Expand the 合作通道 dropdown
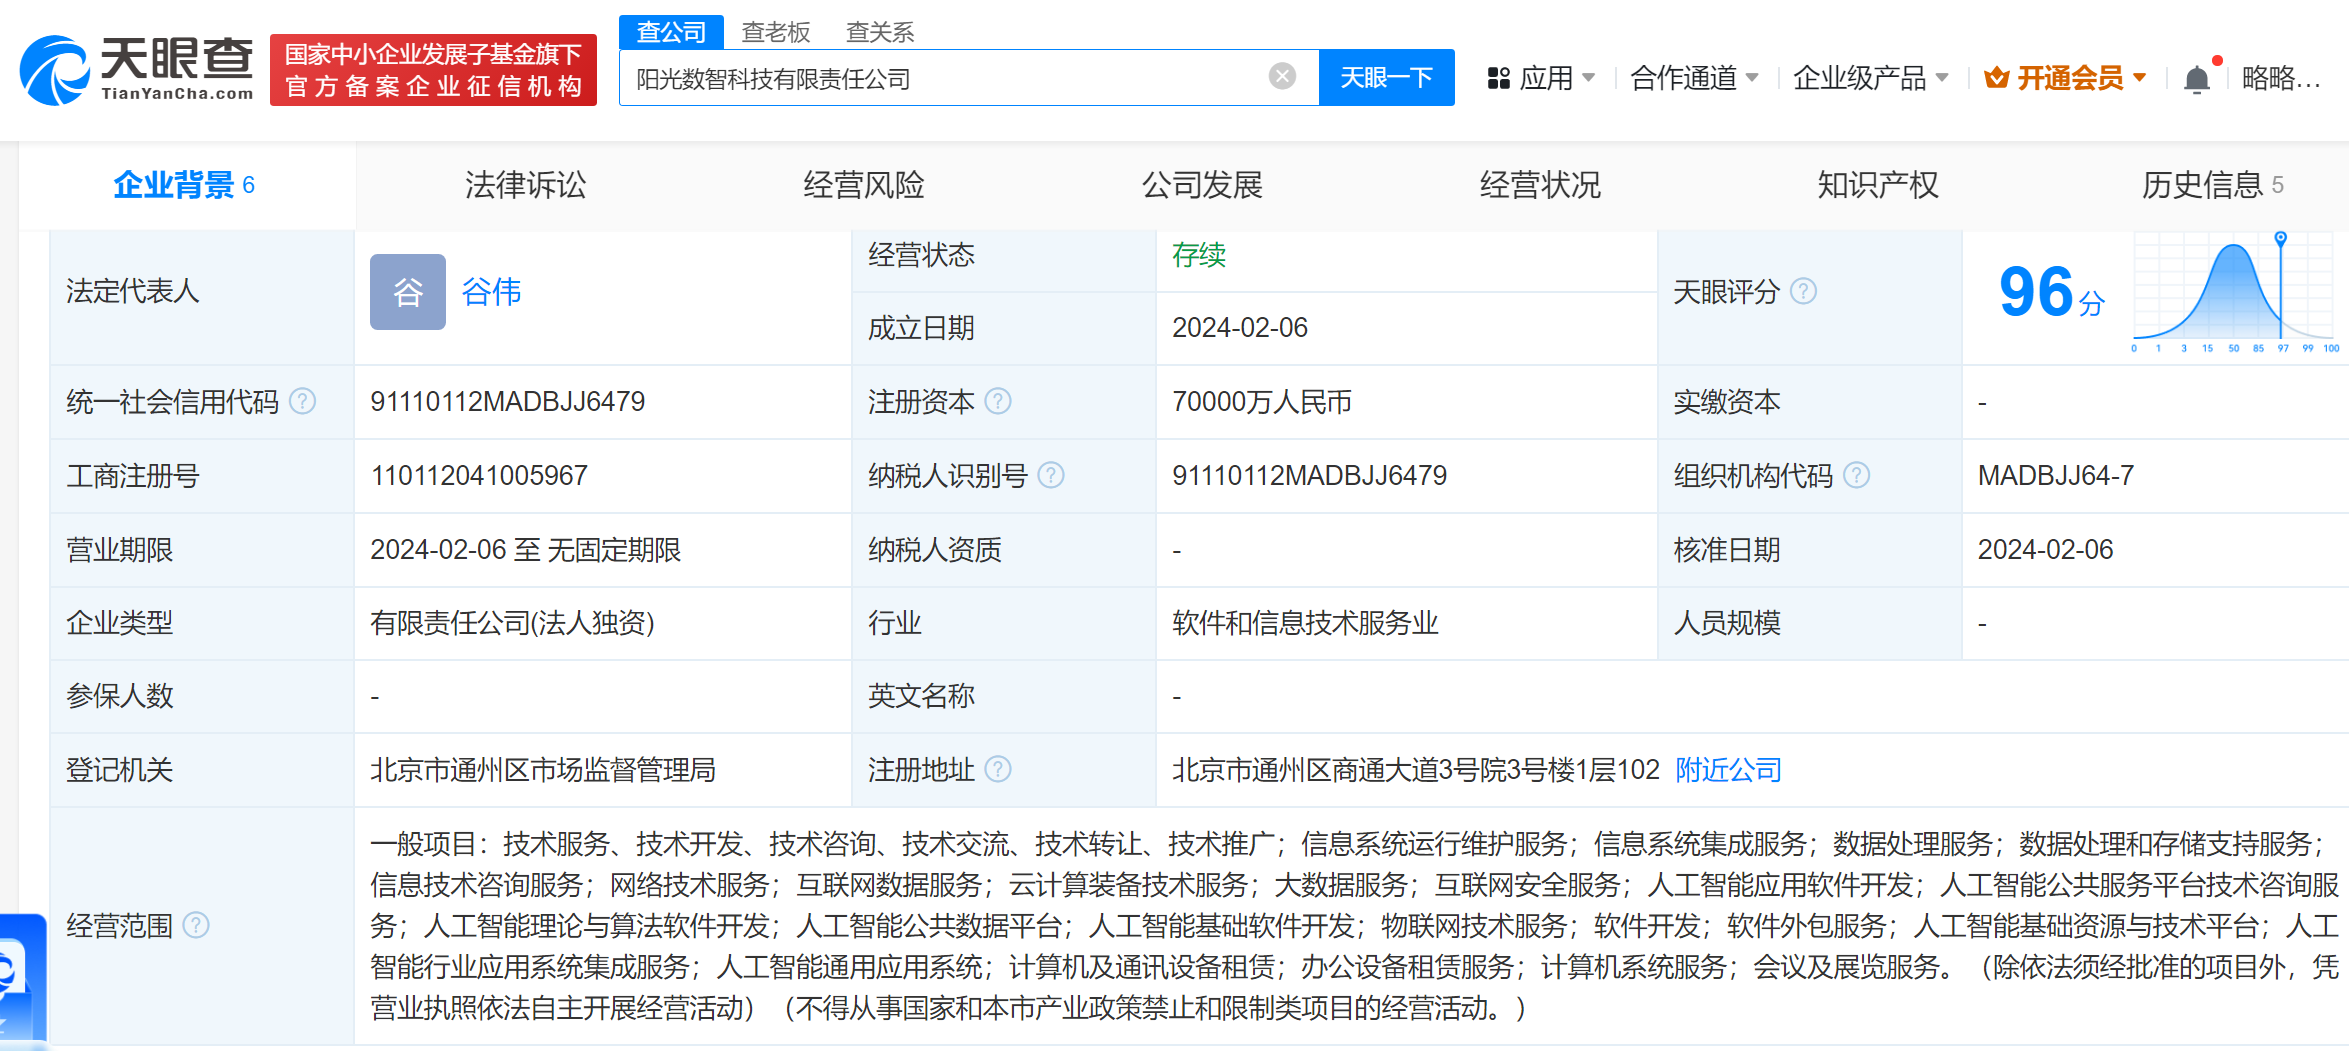Viewport: 2349px width, 1051px height. [x=1694, y=78]
